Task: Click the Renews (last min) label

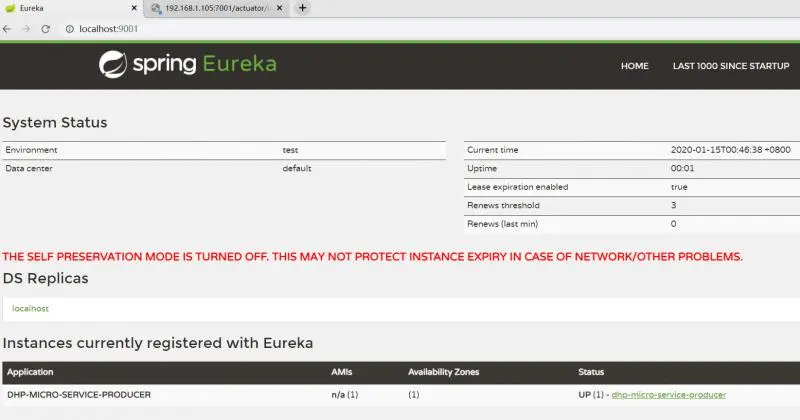Action: [x=503, y=224]
